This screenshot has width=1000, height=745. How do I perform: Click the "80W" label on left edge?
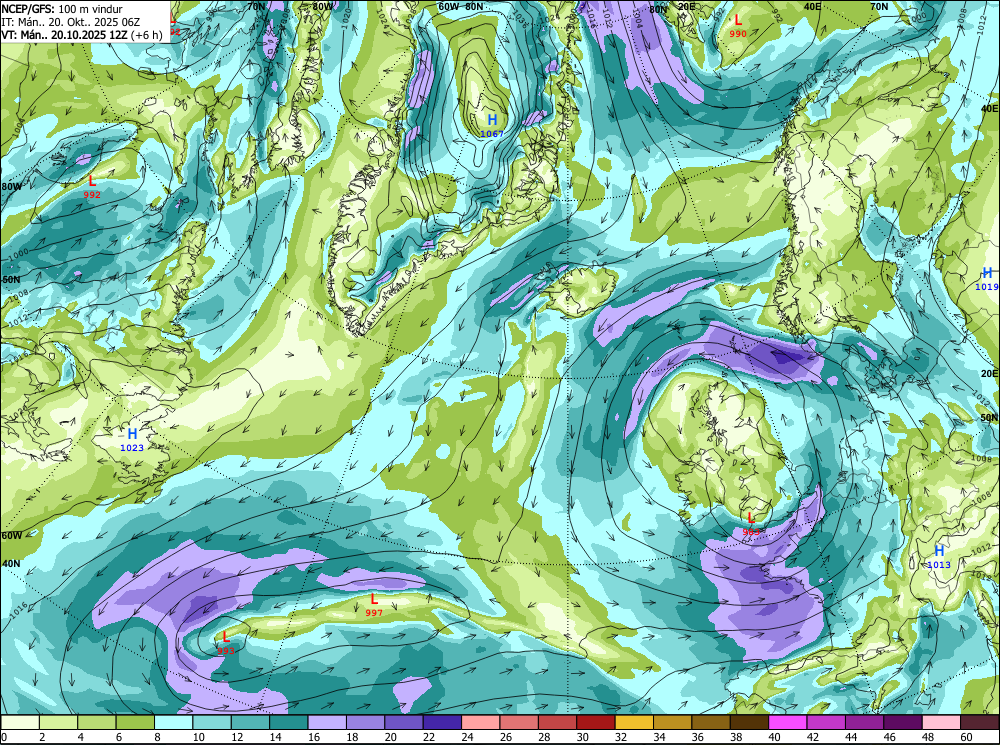11,186
